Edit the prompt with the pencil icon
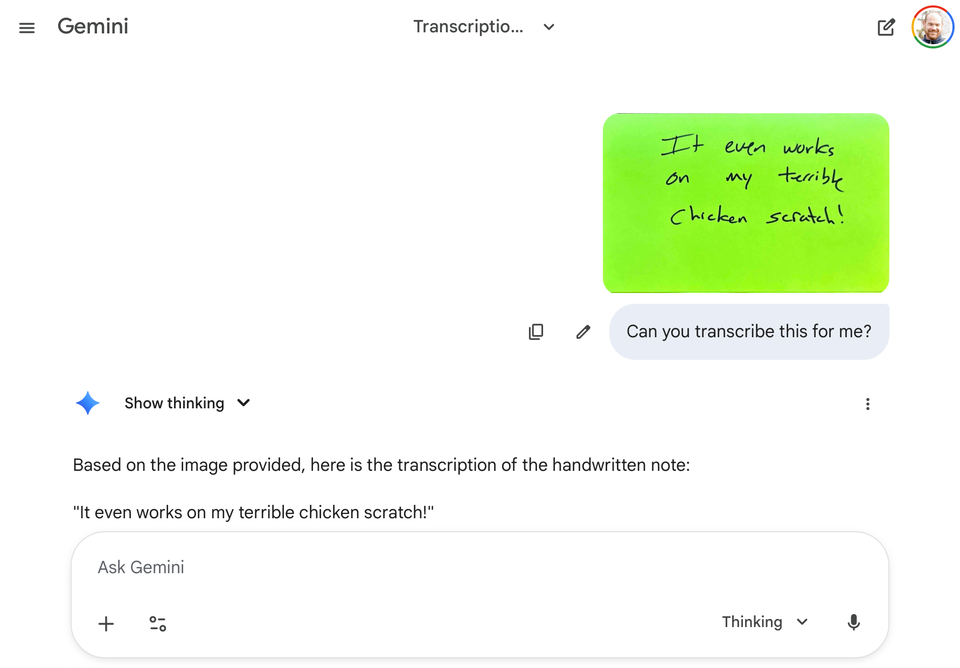This screenshot has height=668, width=960. 583,331
